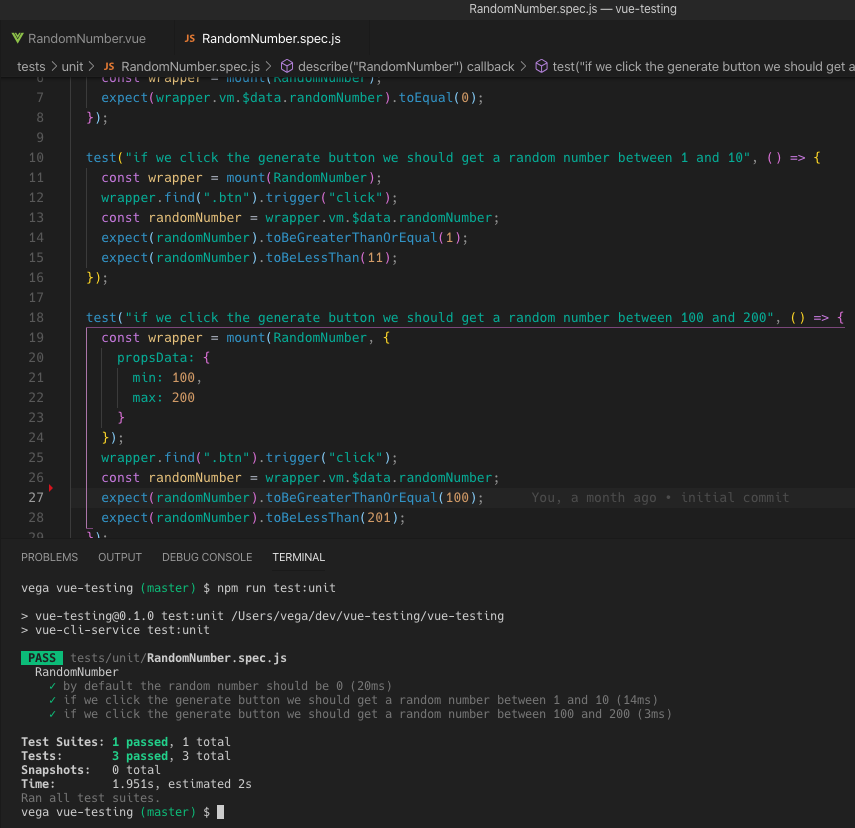
Task: Click the tests/unit/RandomNumber.spec.js path in terminal
Action: point(178,658)
